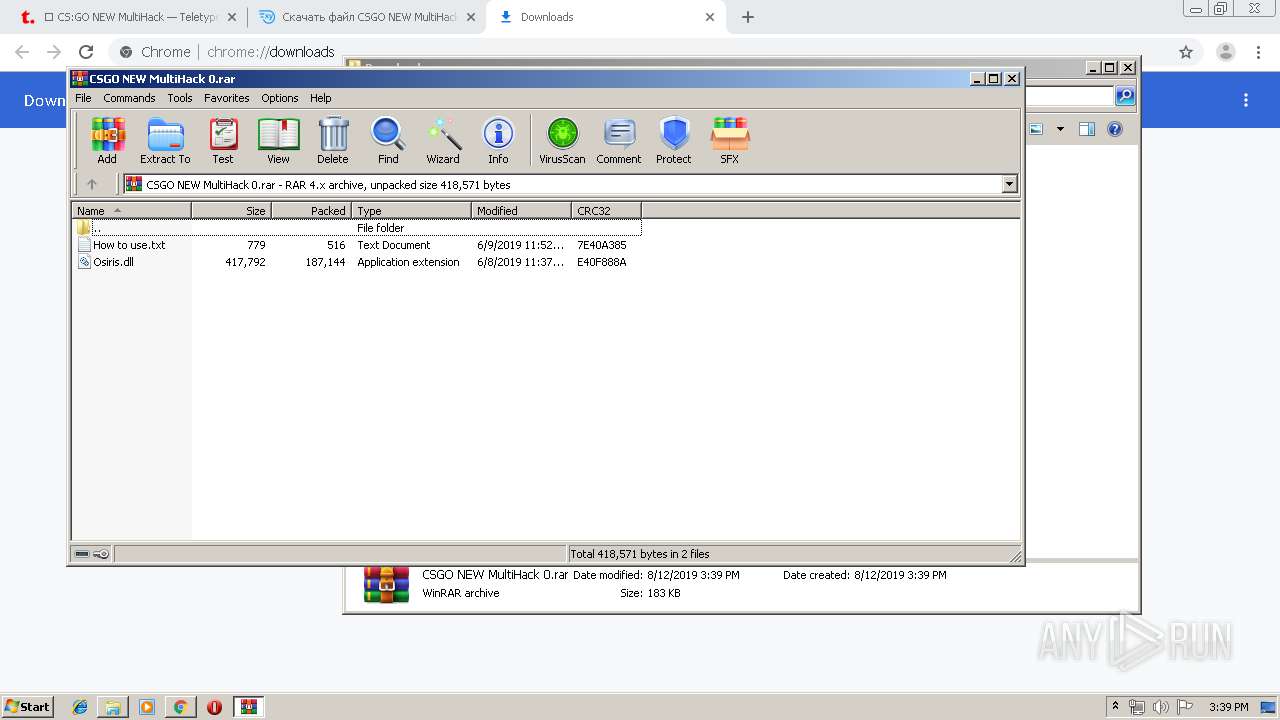Viewport: 1280px width, 720px height.
Task: Expand the Explorer view options dropdown
Action: coord(1060,129)
